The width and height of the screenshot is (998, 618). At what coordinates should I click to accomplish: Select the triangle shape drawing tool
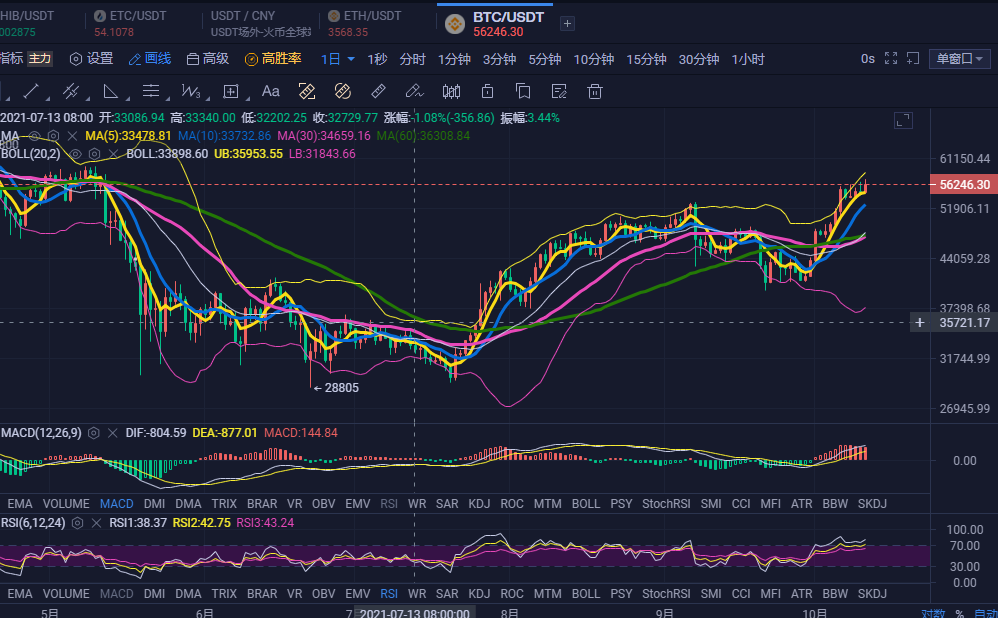110,92
